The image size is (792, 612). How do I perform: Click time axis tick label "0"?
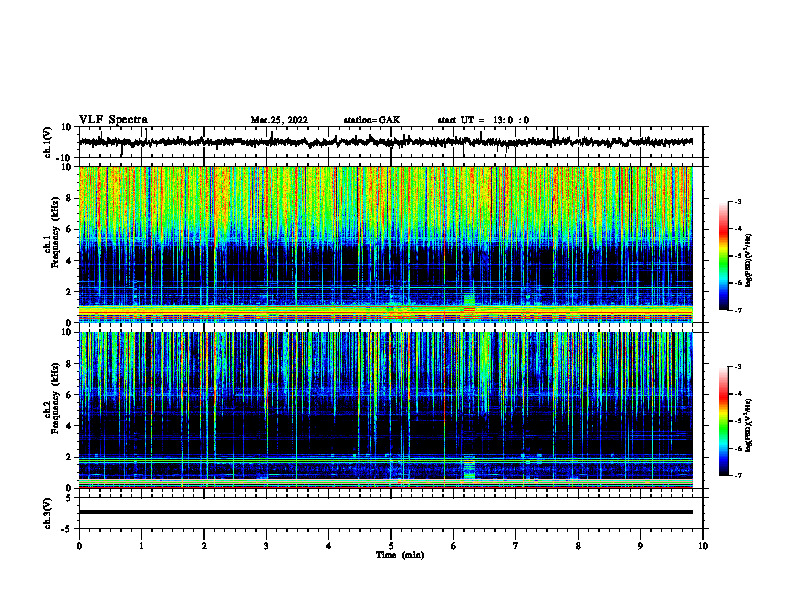pyautogui.click(x=79, y=546)
